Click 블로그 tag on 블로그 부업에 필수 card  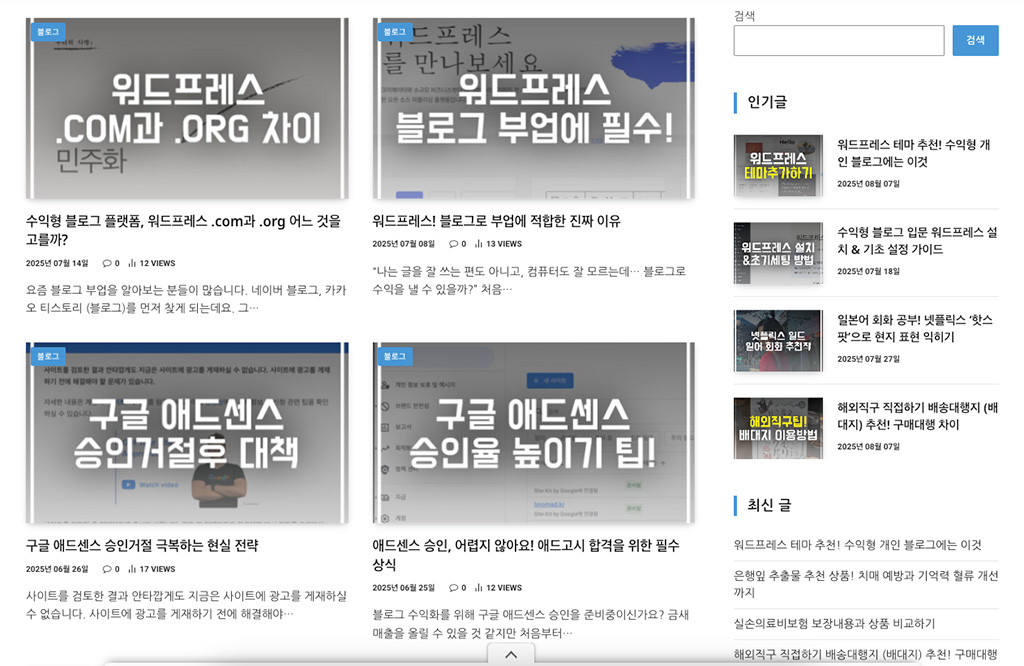(394, 31)
